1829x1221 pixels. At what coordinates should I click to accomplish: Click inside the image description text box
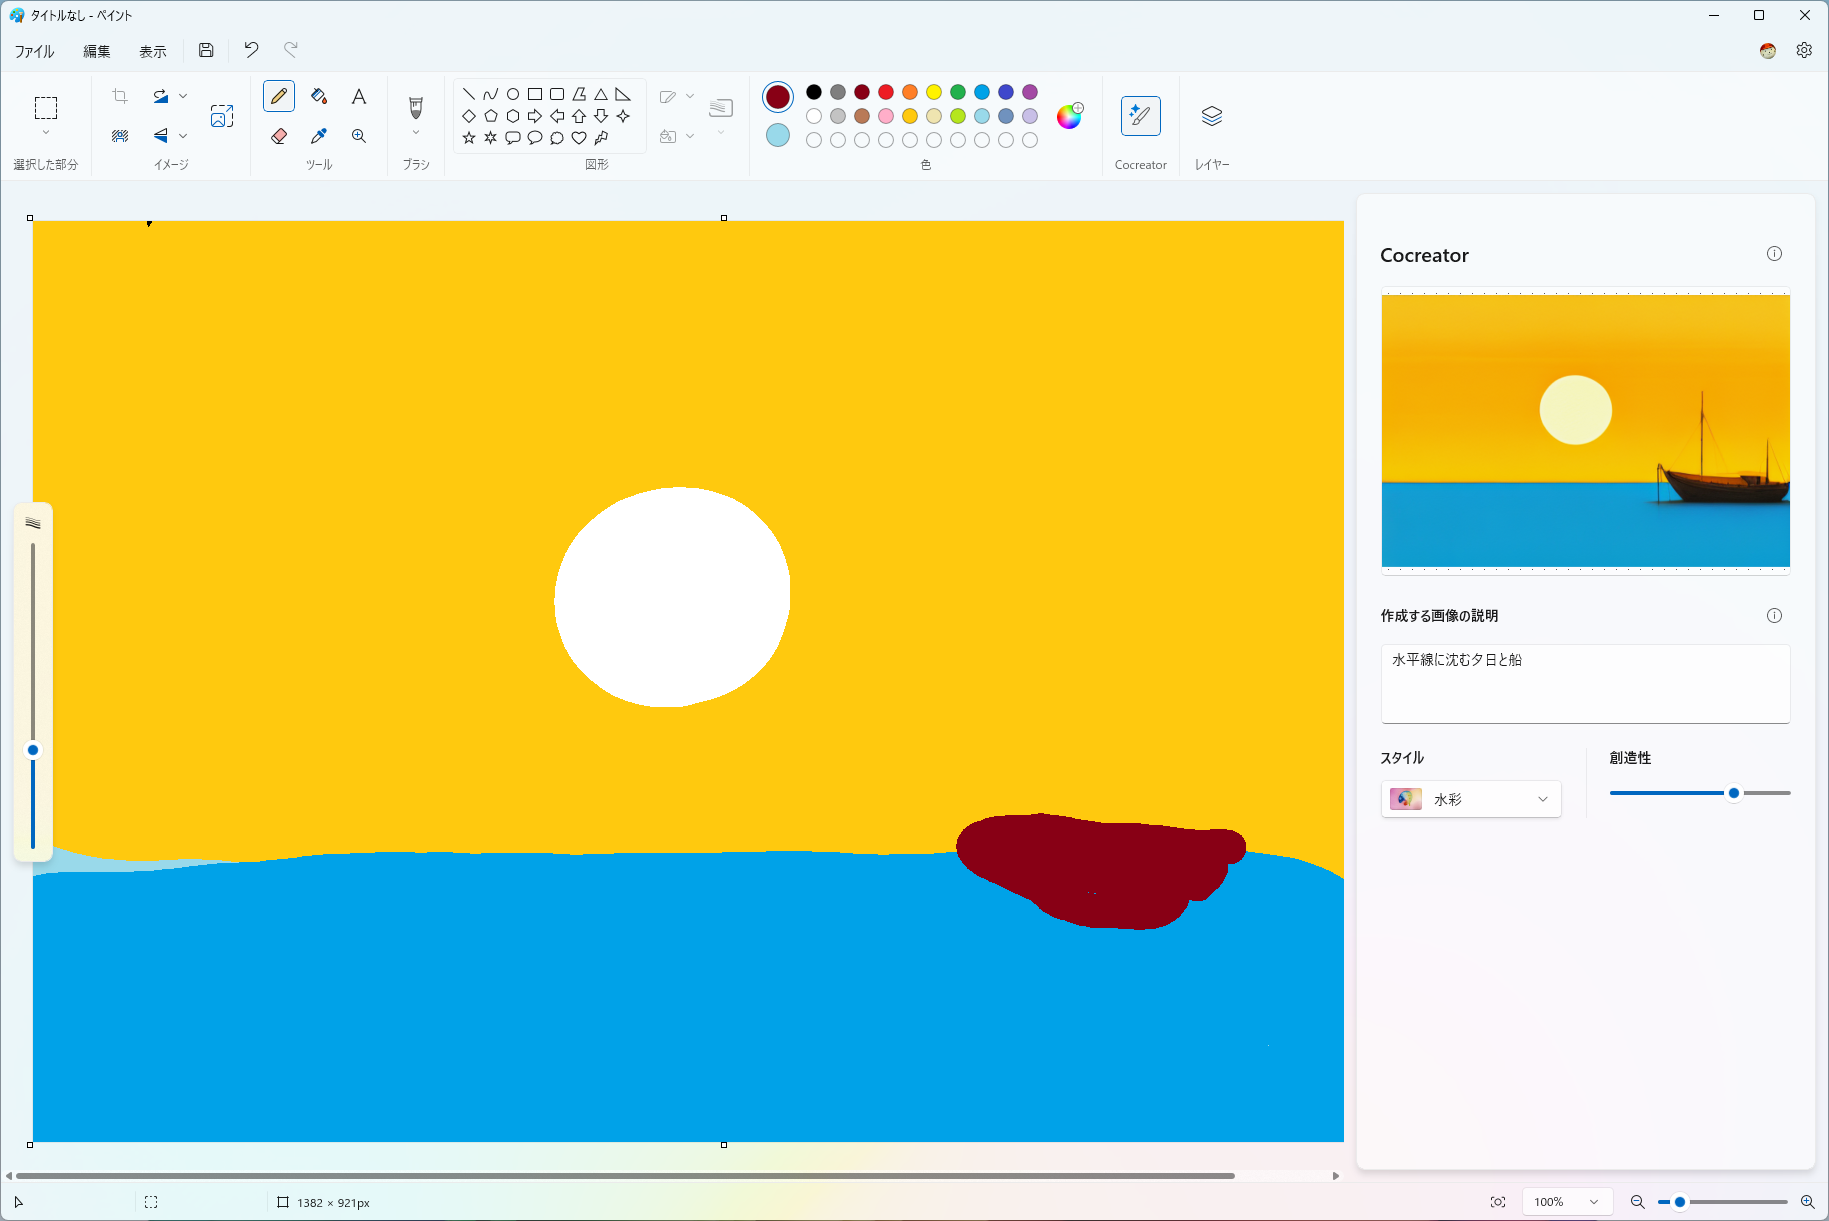1584,683
